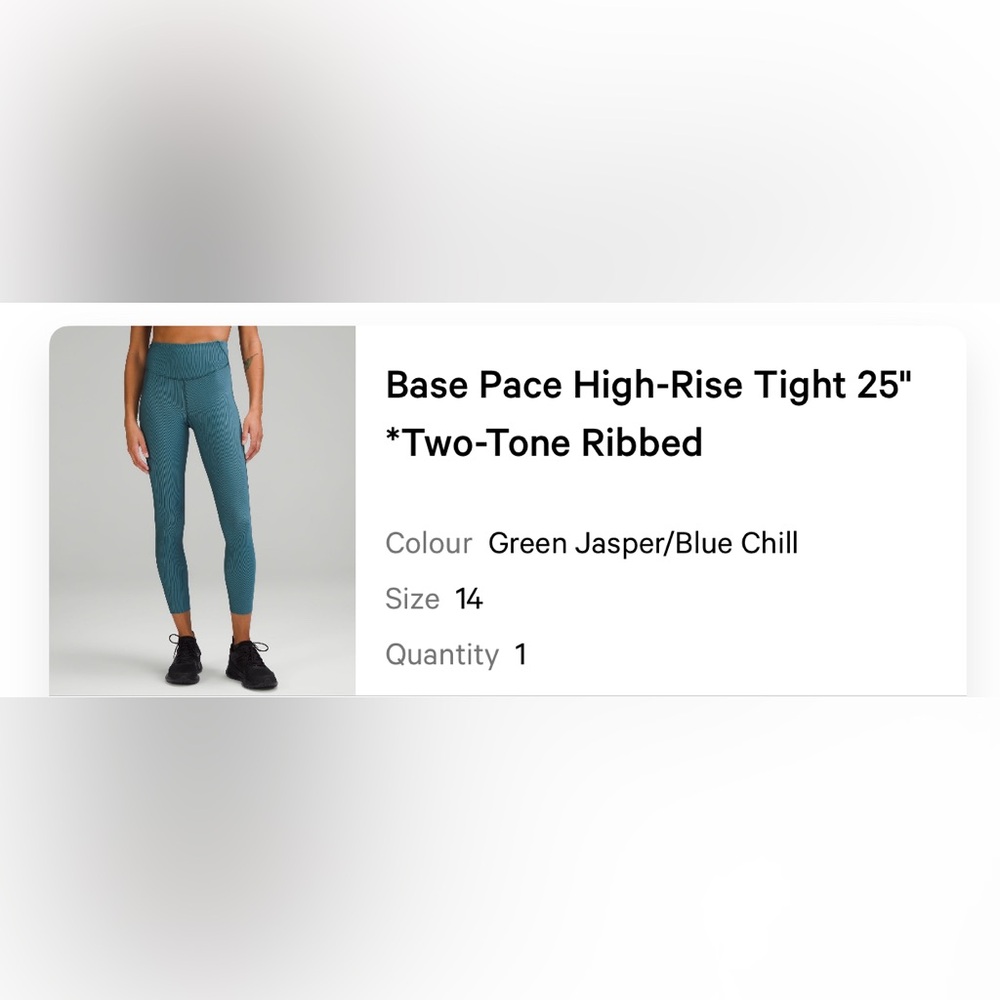Screen dimensions: 1000x1000
Task: Click the model's left black sneaker
Action: coord(184,659)
